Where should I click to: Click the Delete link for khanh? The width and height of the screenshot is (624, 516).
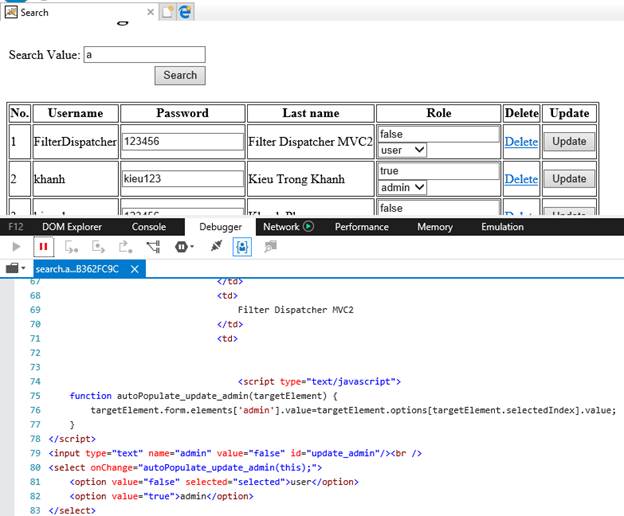(521, 179)
